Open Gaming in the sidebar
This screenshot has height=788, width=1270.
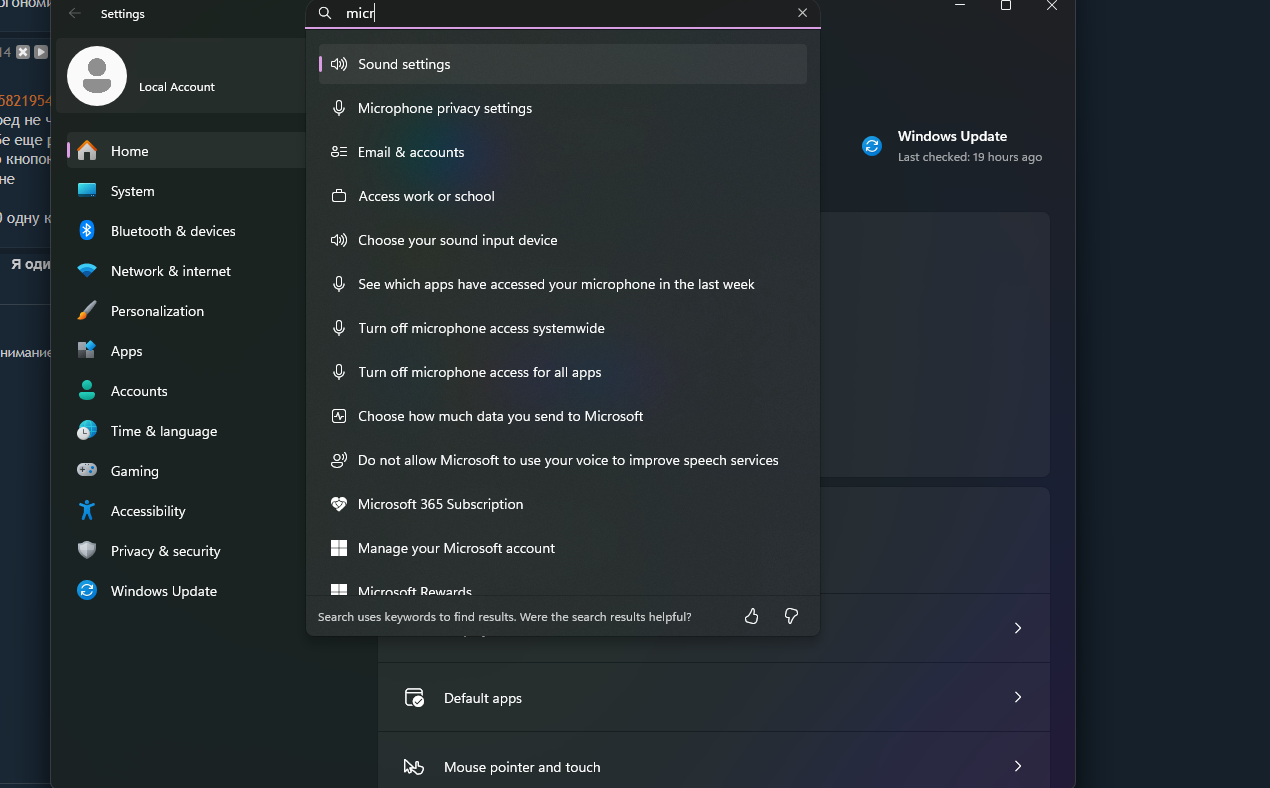click(x=186, y=471)
